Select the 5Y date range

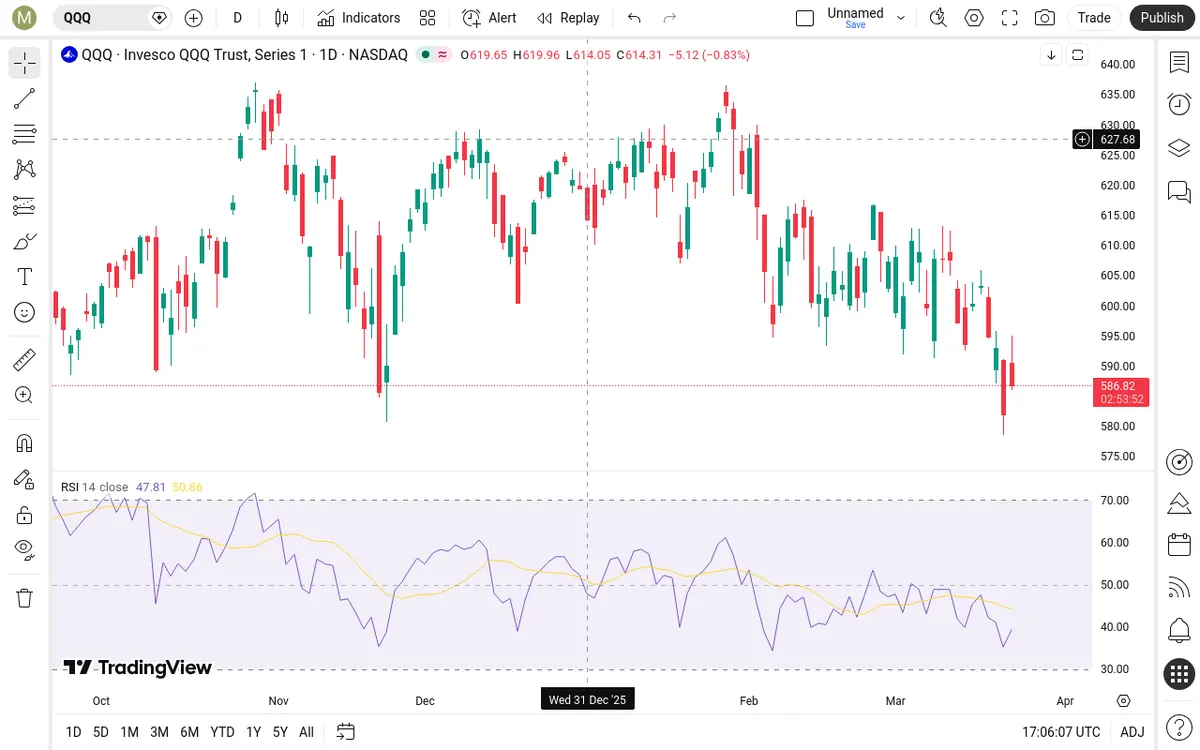coord(280,732)
